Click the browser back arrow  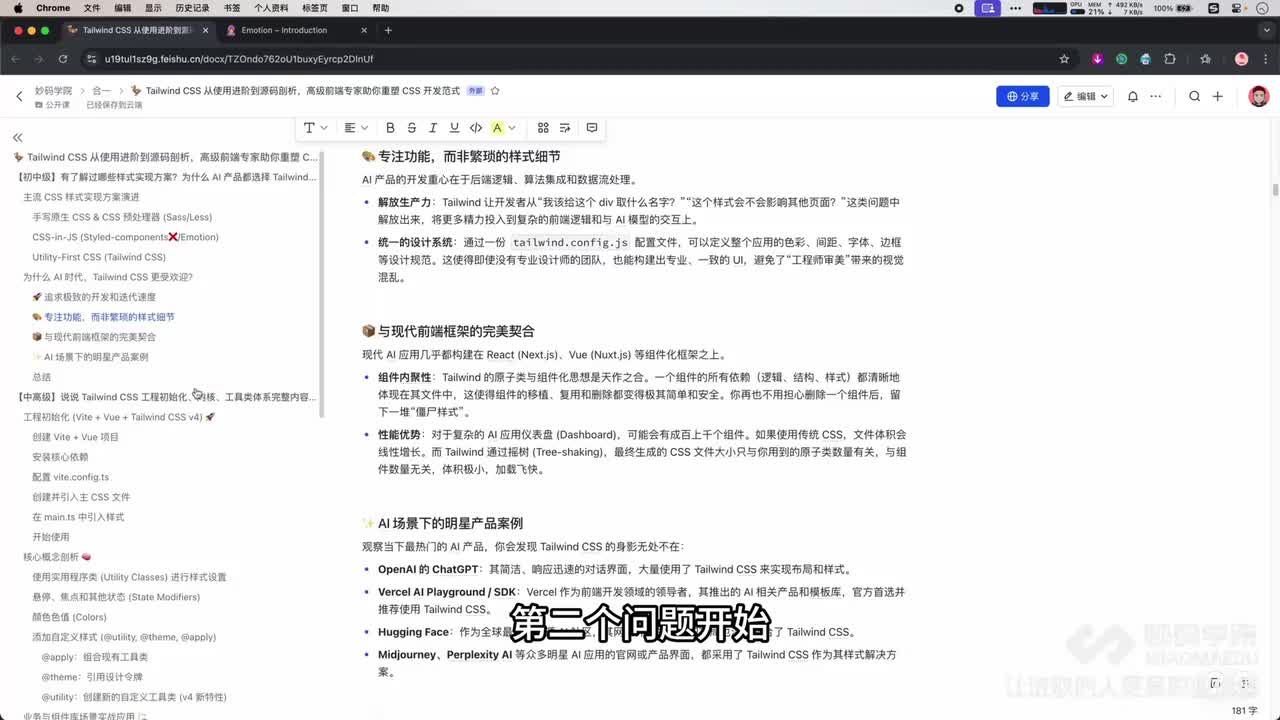click(15, 59)
